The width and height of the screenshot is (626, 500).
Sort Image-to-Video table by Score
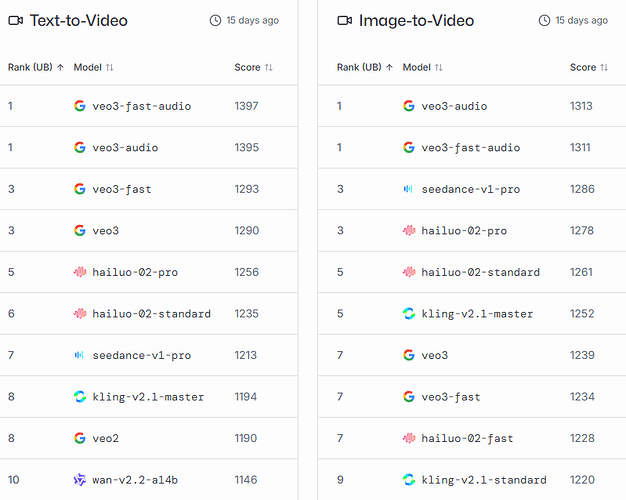pos(589,67)
